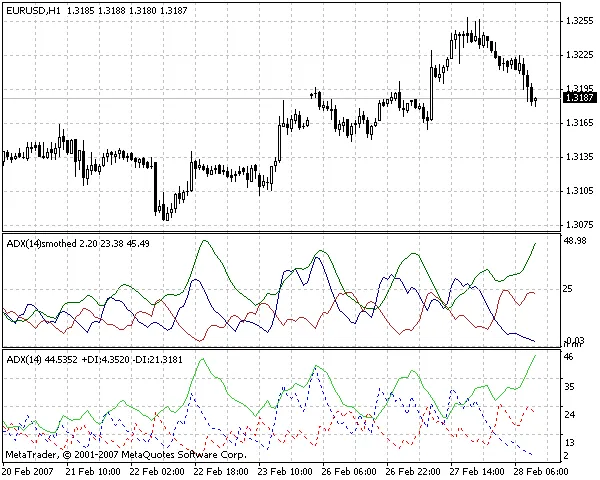Click the 35 value on lower ADX scale

point(568,385)
